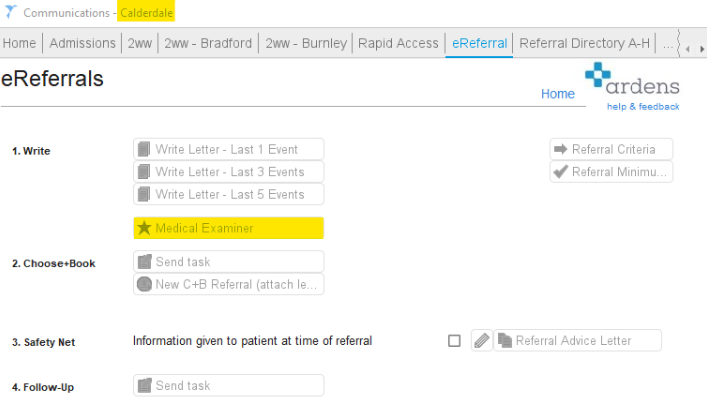This screenshot has height=408, width=707.
Task: Select Write Letter - Last 3 Events
Action: click(x=229, y=172)
